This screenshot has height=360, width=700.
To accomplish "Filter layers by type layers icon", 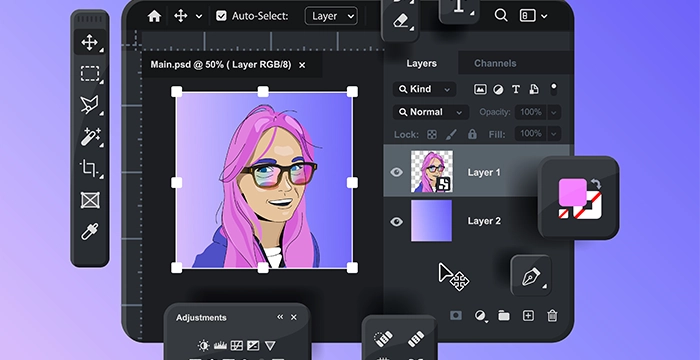I will 516,89.
